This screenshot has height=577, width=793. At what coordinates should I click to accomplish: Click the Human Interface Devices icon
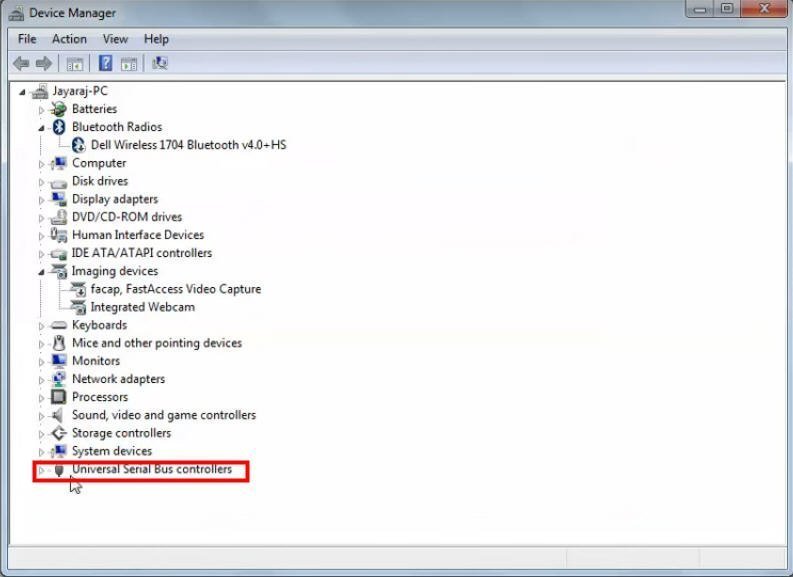[x=59, y=235]
